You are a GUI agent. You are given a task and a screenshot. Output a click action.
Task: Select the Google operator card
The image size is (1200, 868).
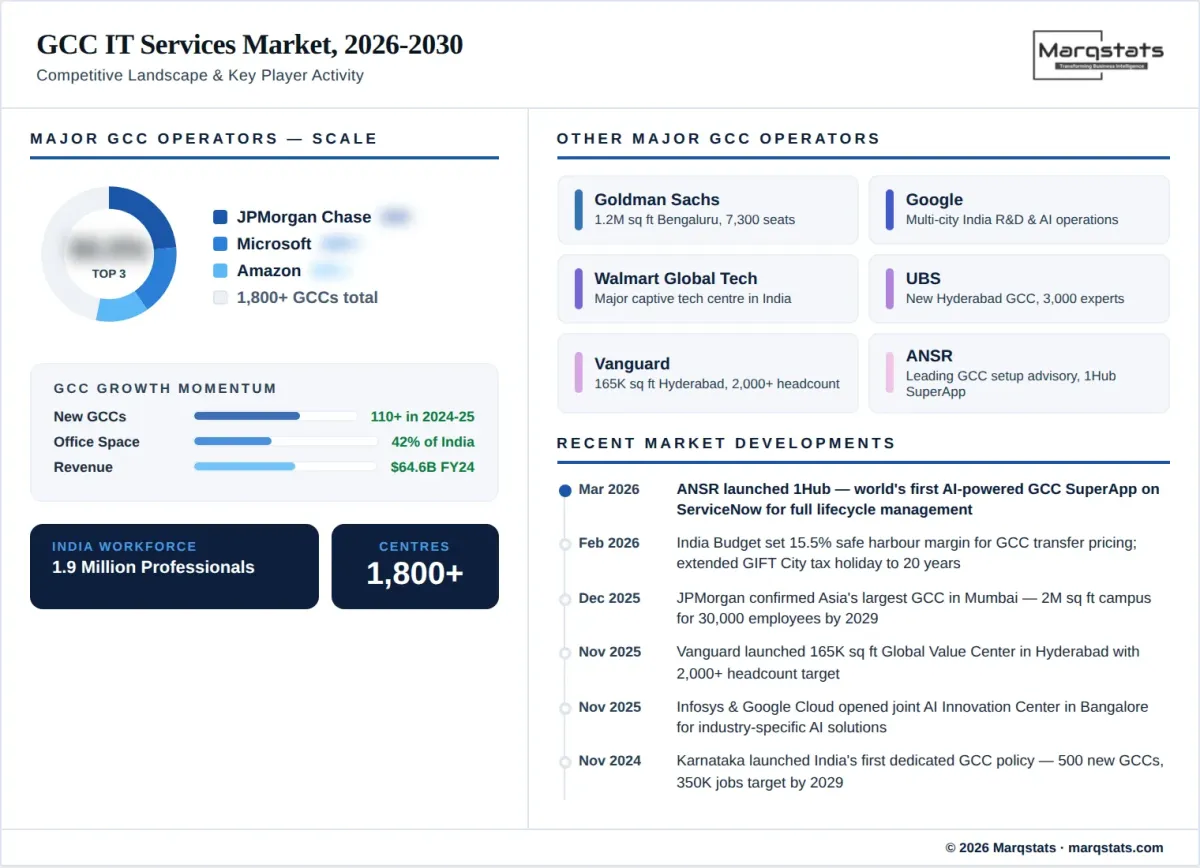1018,210
